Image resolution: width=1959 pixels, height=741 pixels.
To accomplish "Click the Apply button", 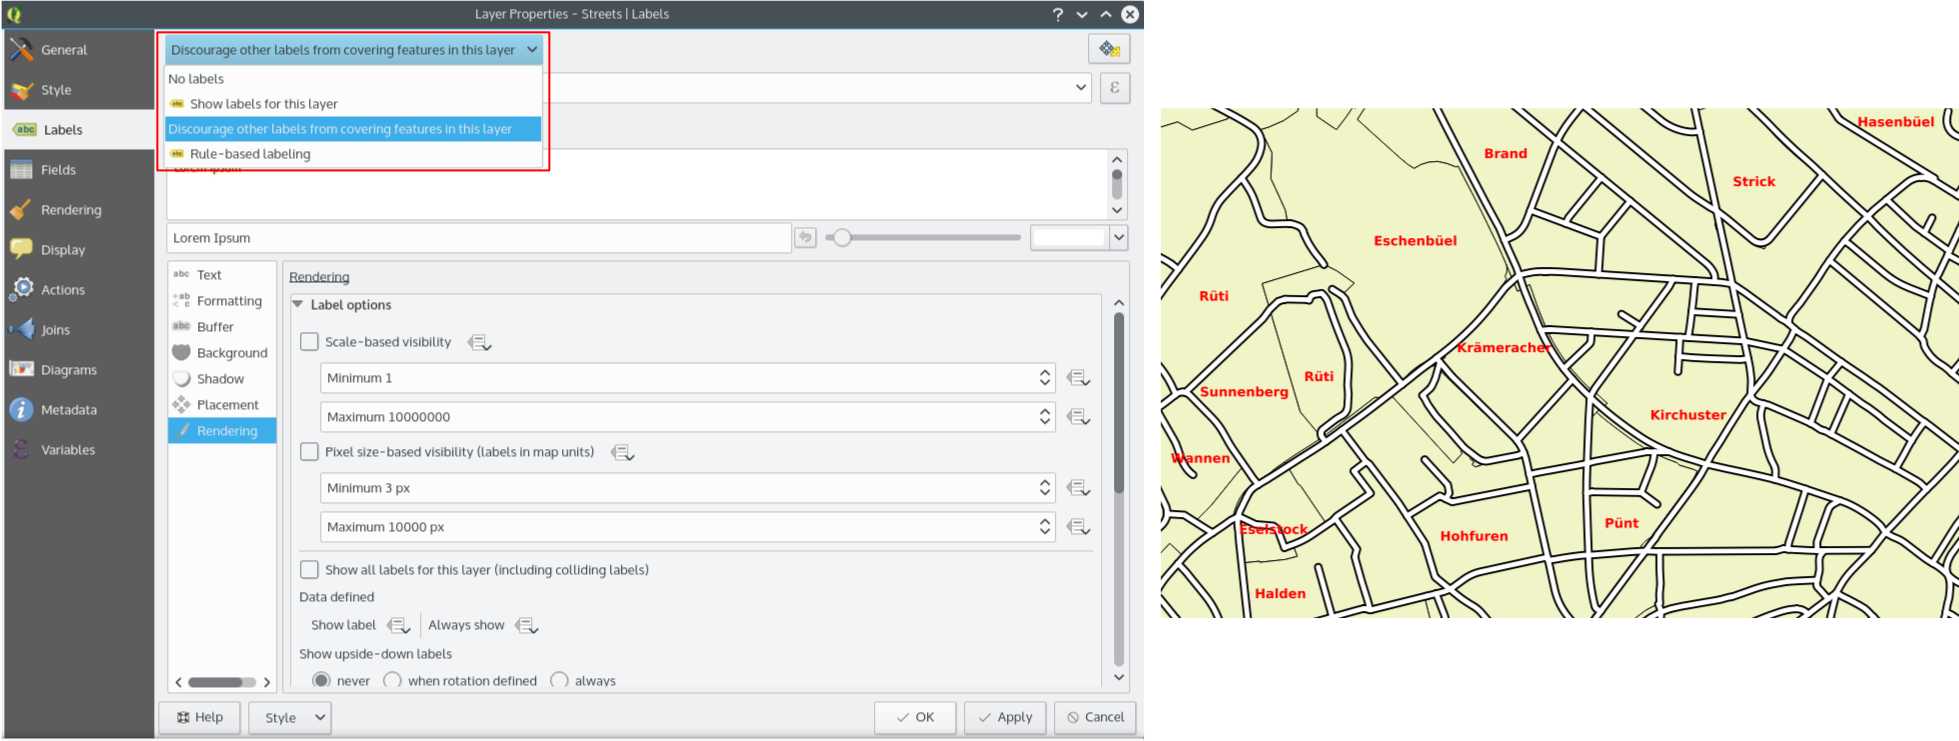I will (x=1005, y=717).
